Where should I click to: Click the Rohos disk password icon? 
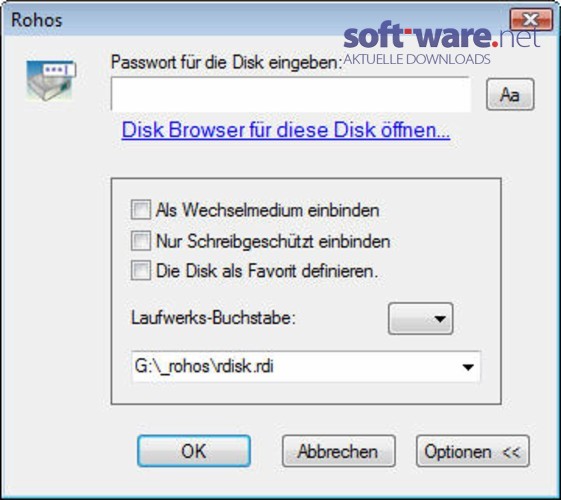51,80
